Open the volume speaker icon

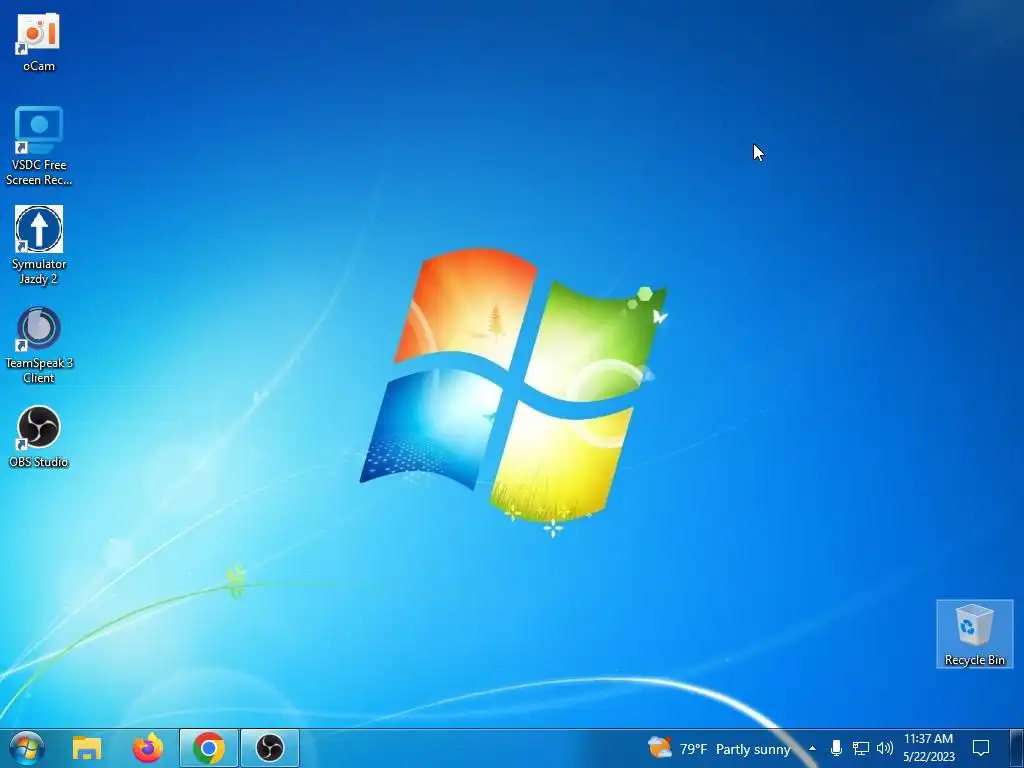885,748
